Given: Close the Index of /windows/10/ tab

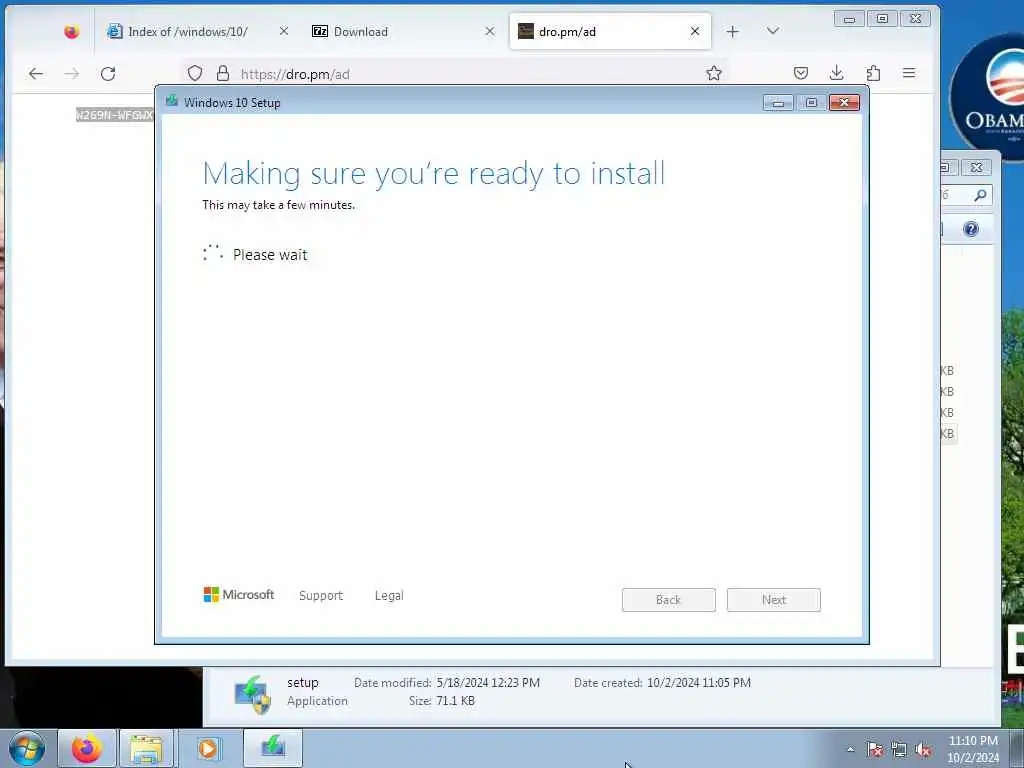Looking at the screenshot, I should point(283,31).
